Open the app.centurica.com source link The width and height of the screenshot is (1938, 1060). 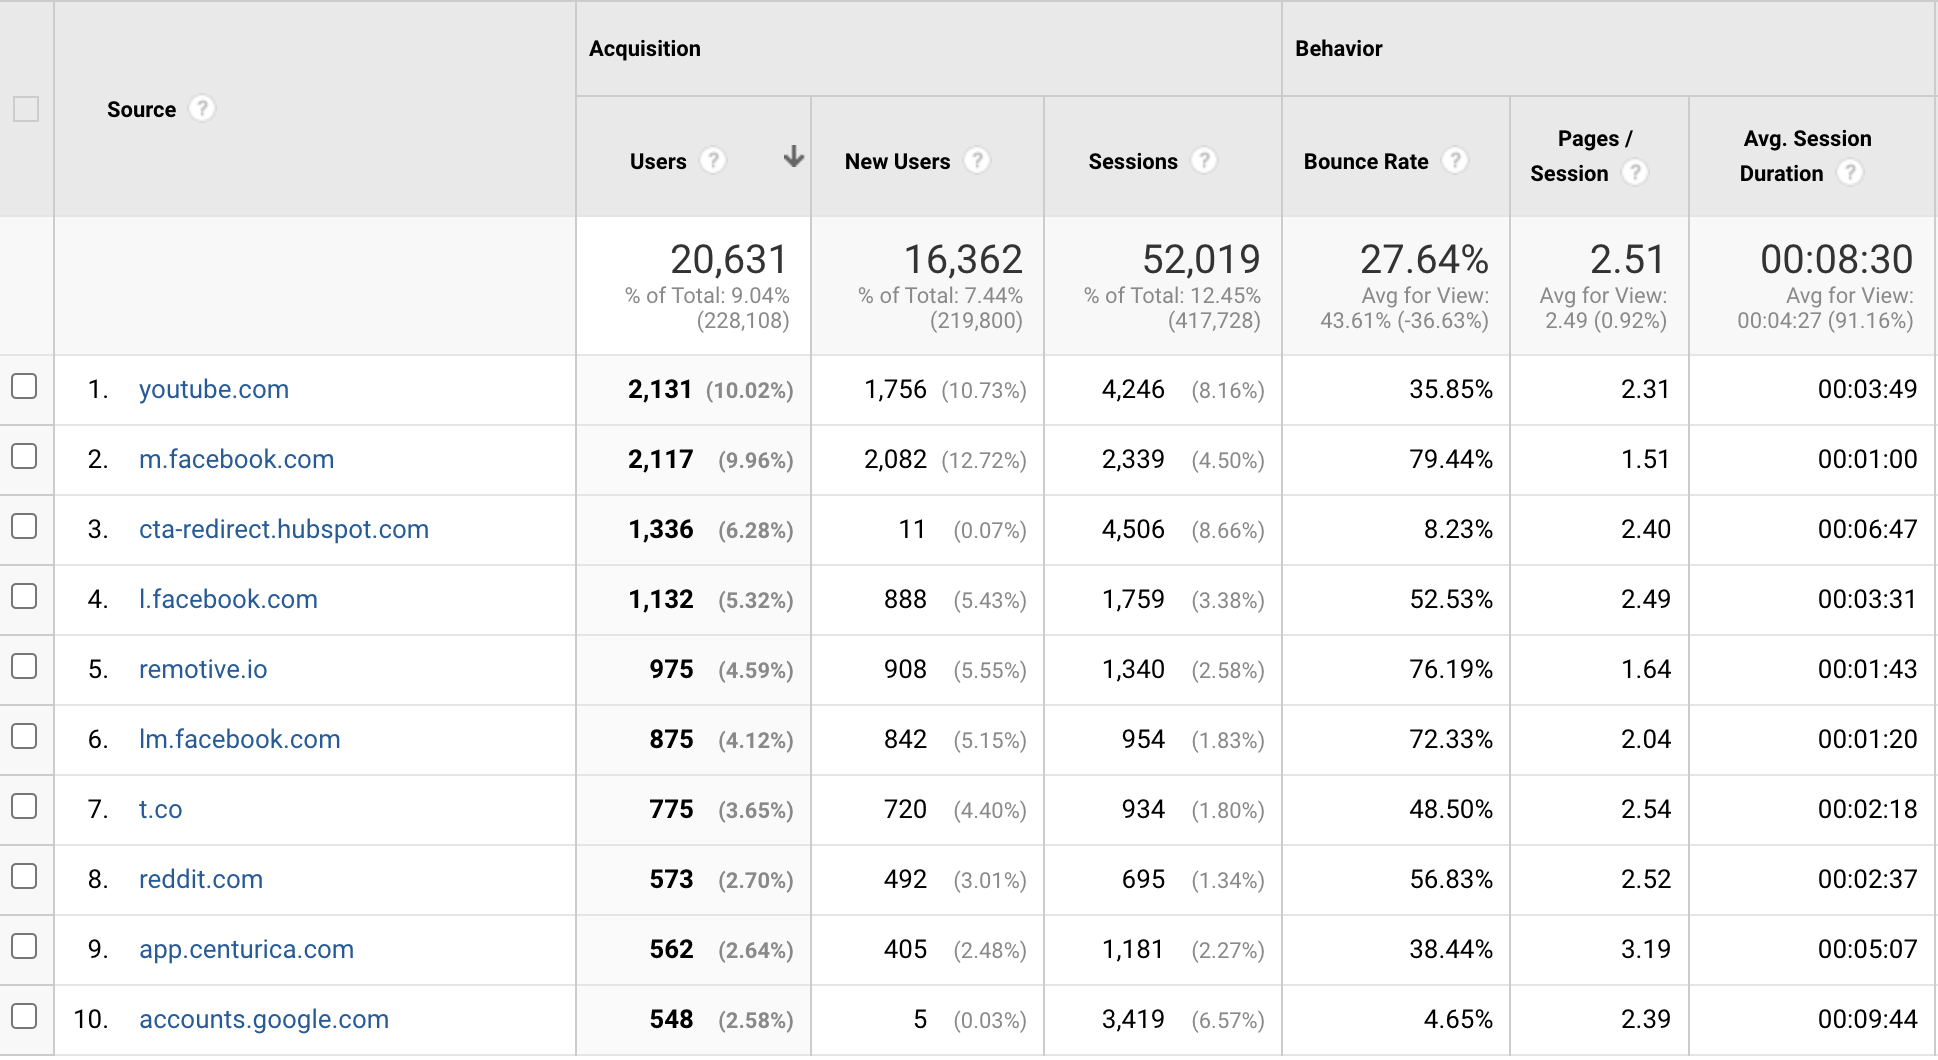(246, 949)
